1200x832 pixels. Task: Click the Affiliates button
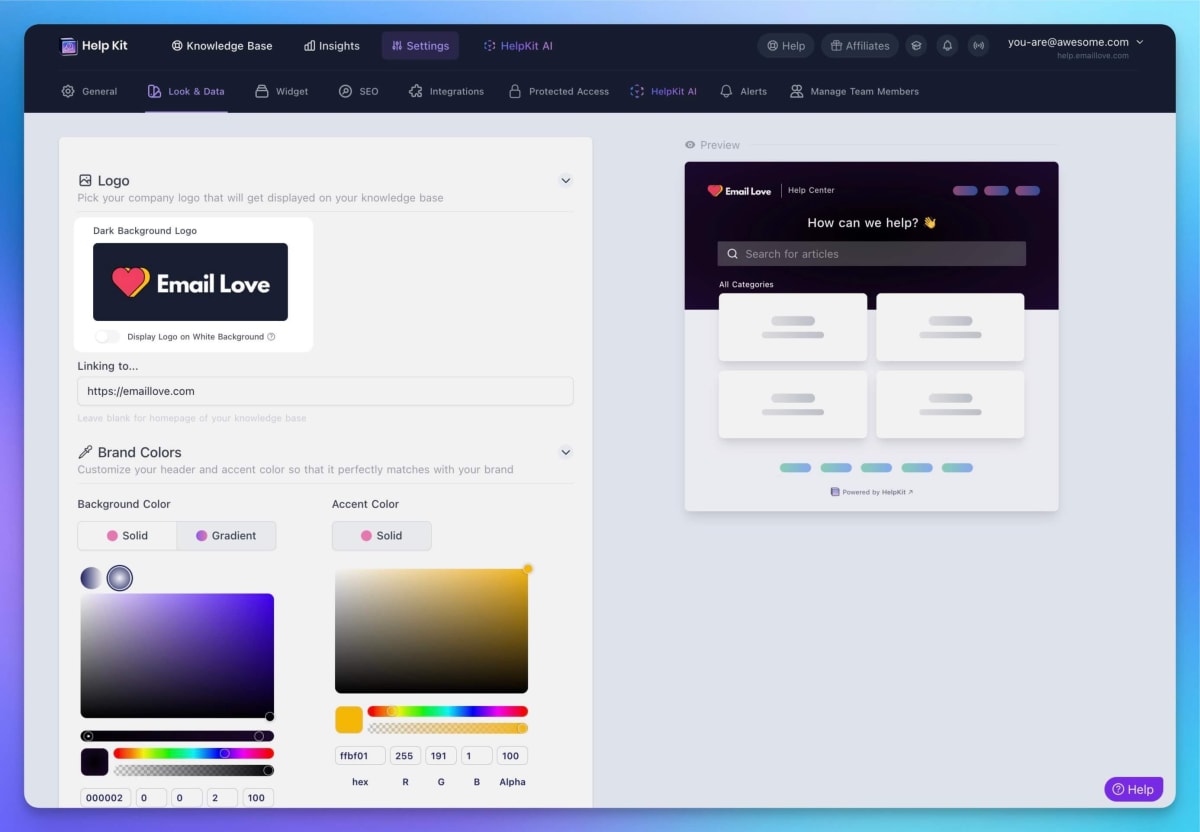click(859, 46)
